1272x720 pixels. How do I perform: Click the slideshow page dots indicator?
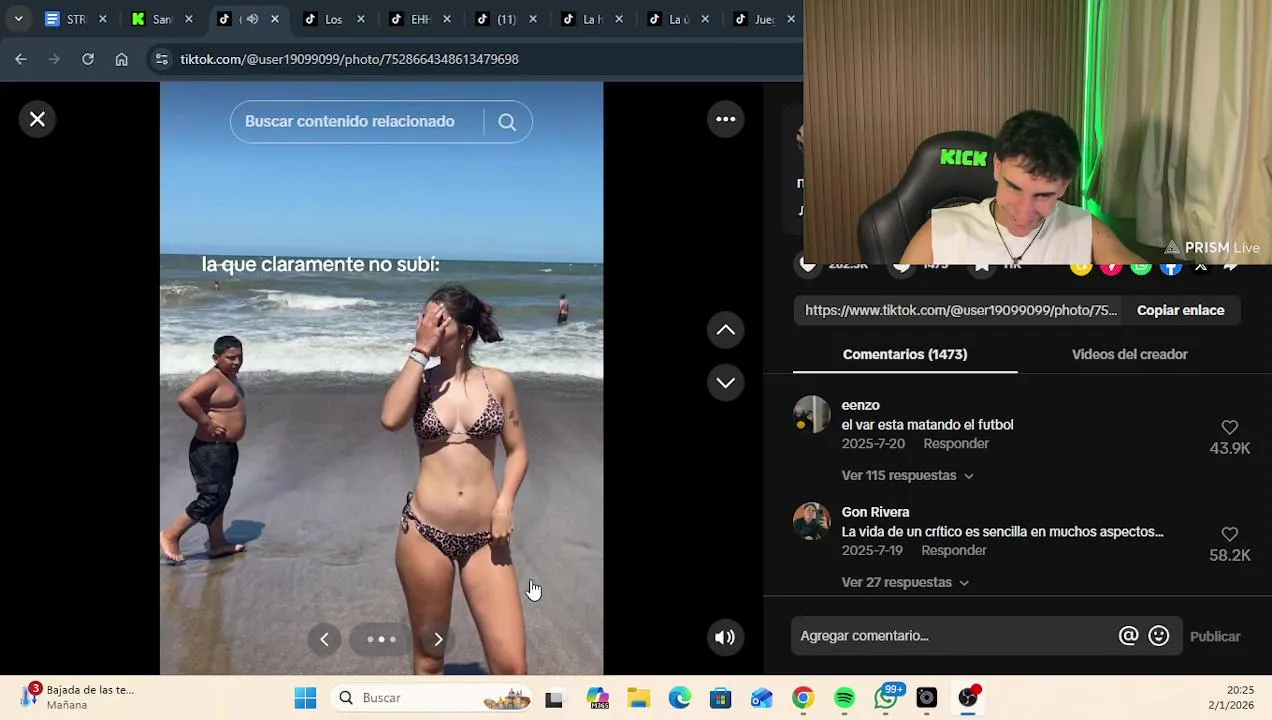tap(381, 639)
